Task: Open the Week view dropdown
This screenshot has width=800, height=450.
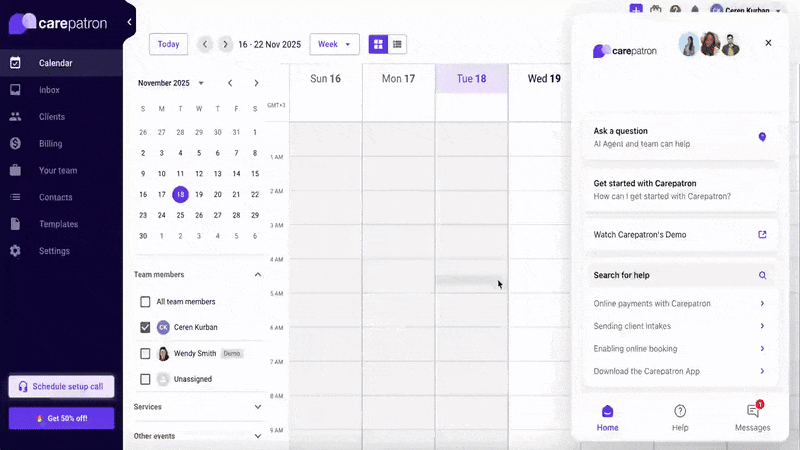Action: click(x=334, y=44)
